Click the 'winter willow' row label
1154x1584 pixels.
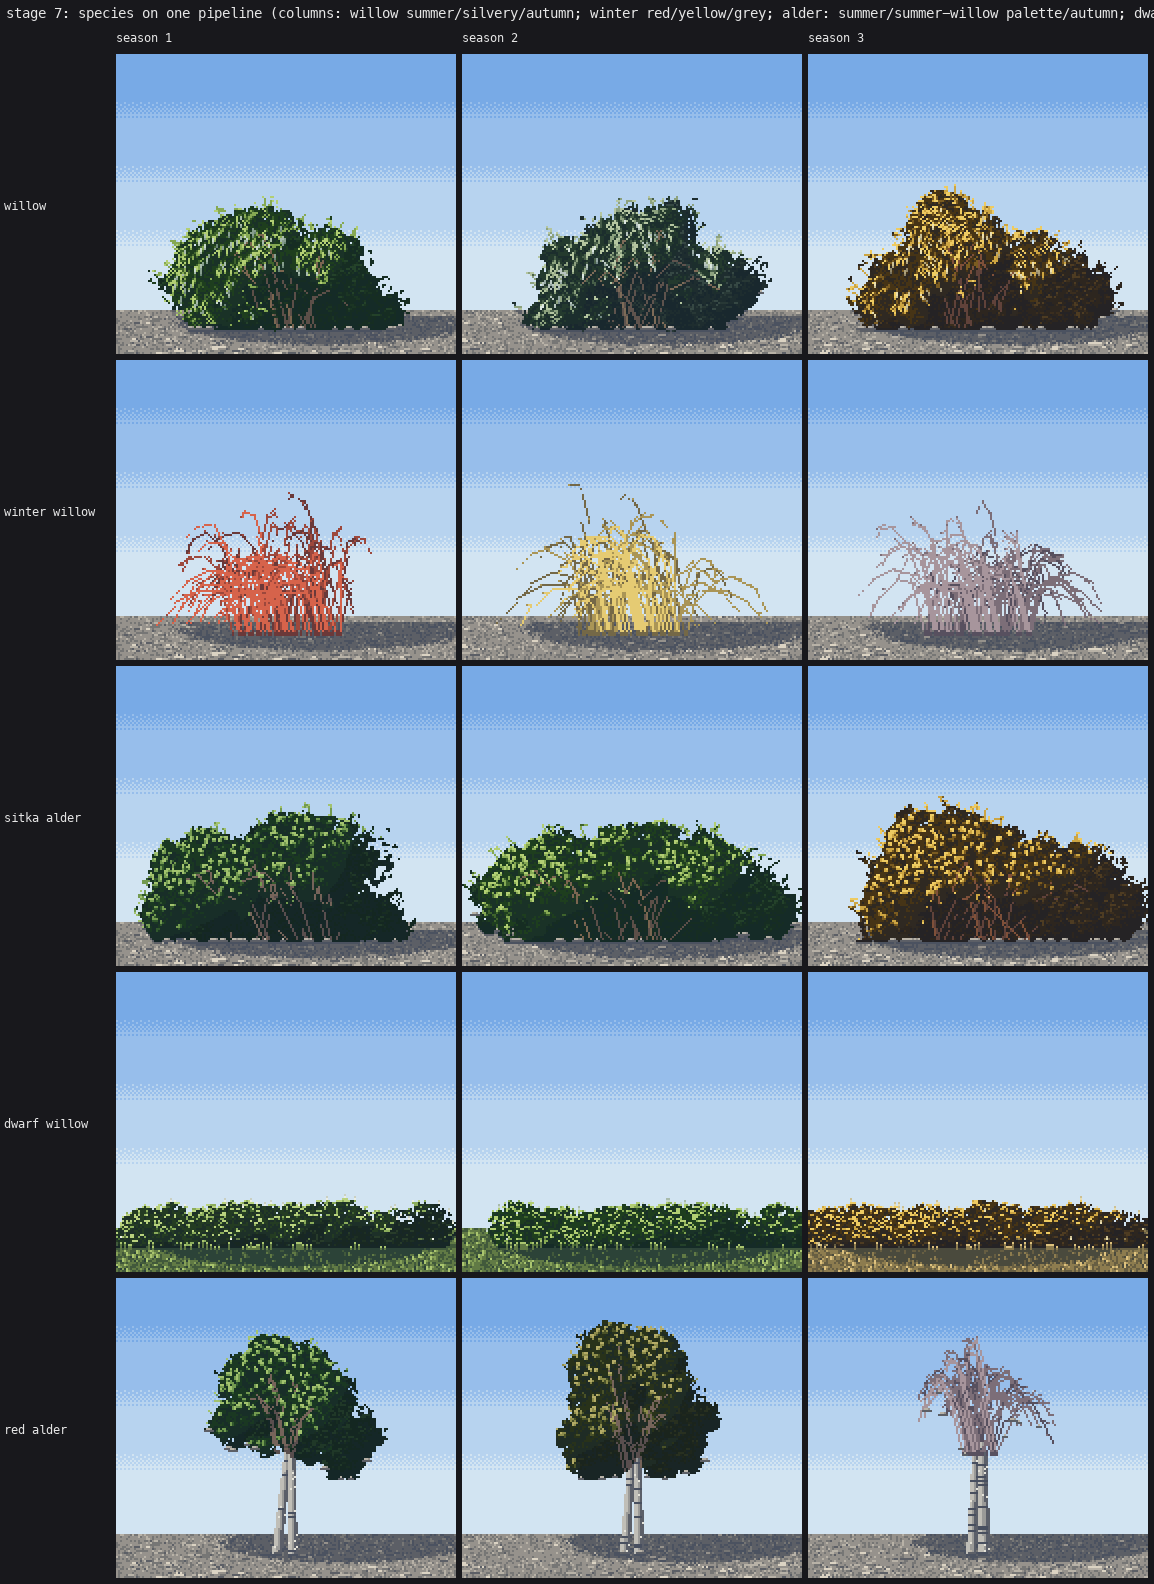tap(50, 512)
